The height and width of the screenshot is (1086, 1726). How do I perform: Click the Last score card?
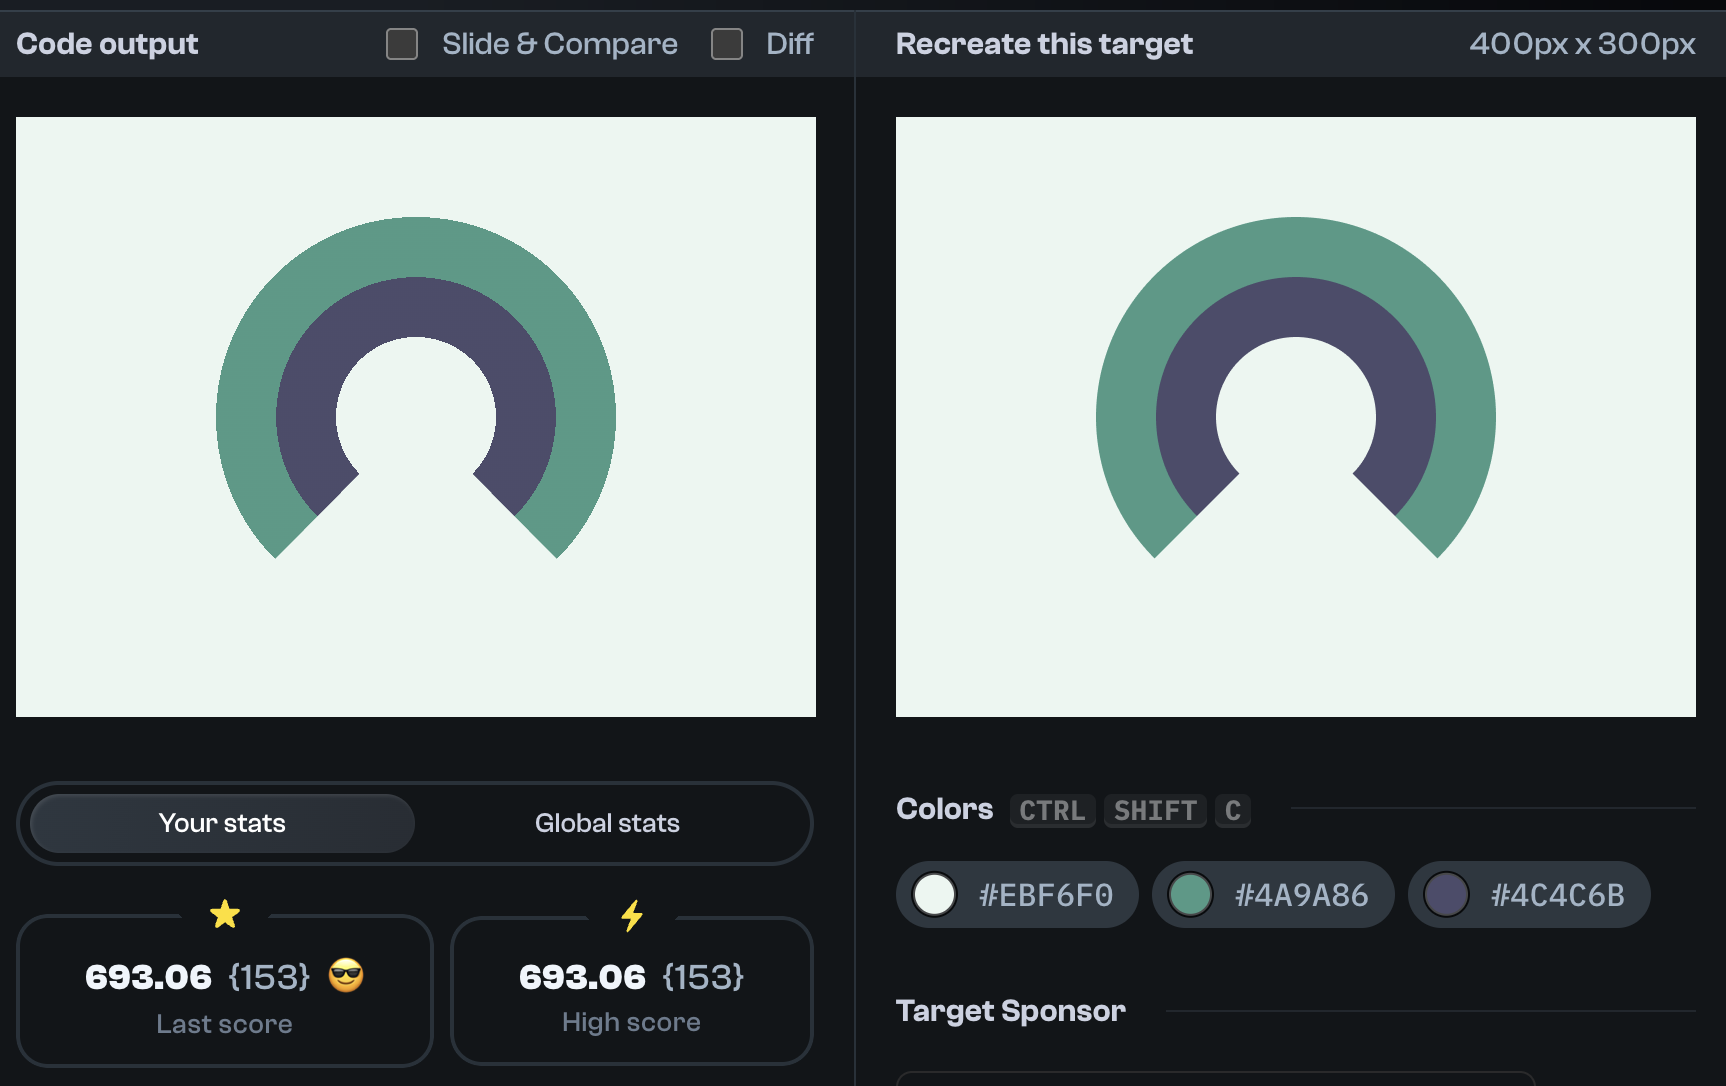[225, 991]
